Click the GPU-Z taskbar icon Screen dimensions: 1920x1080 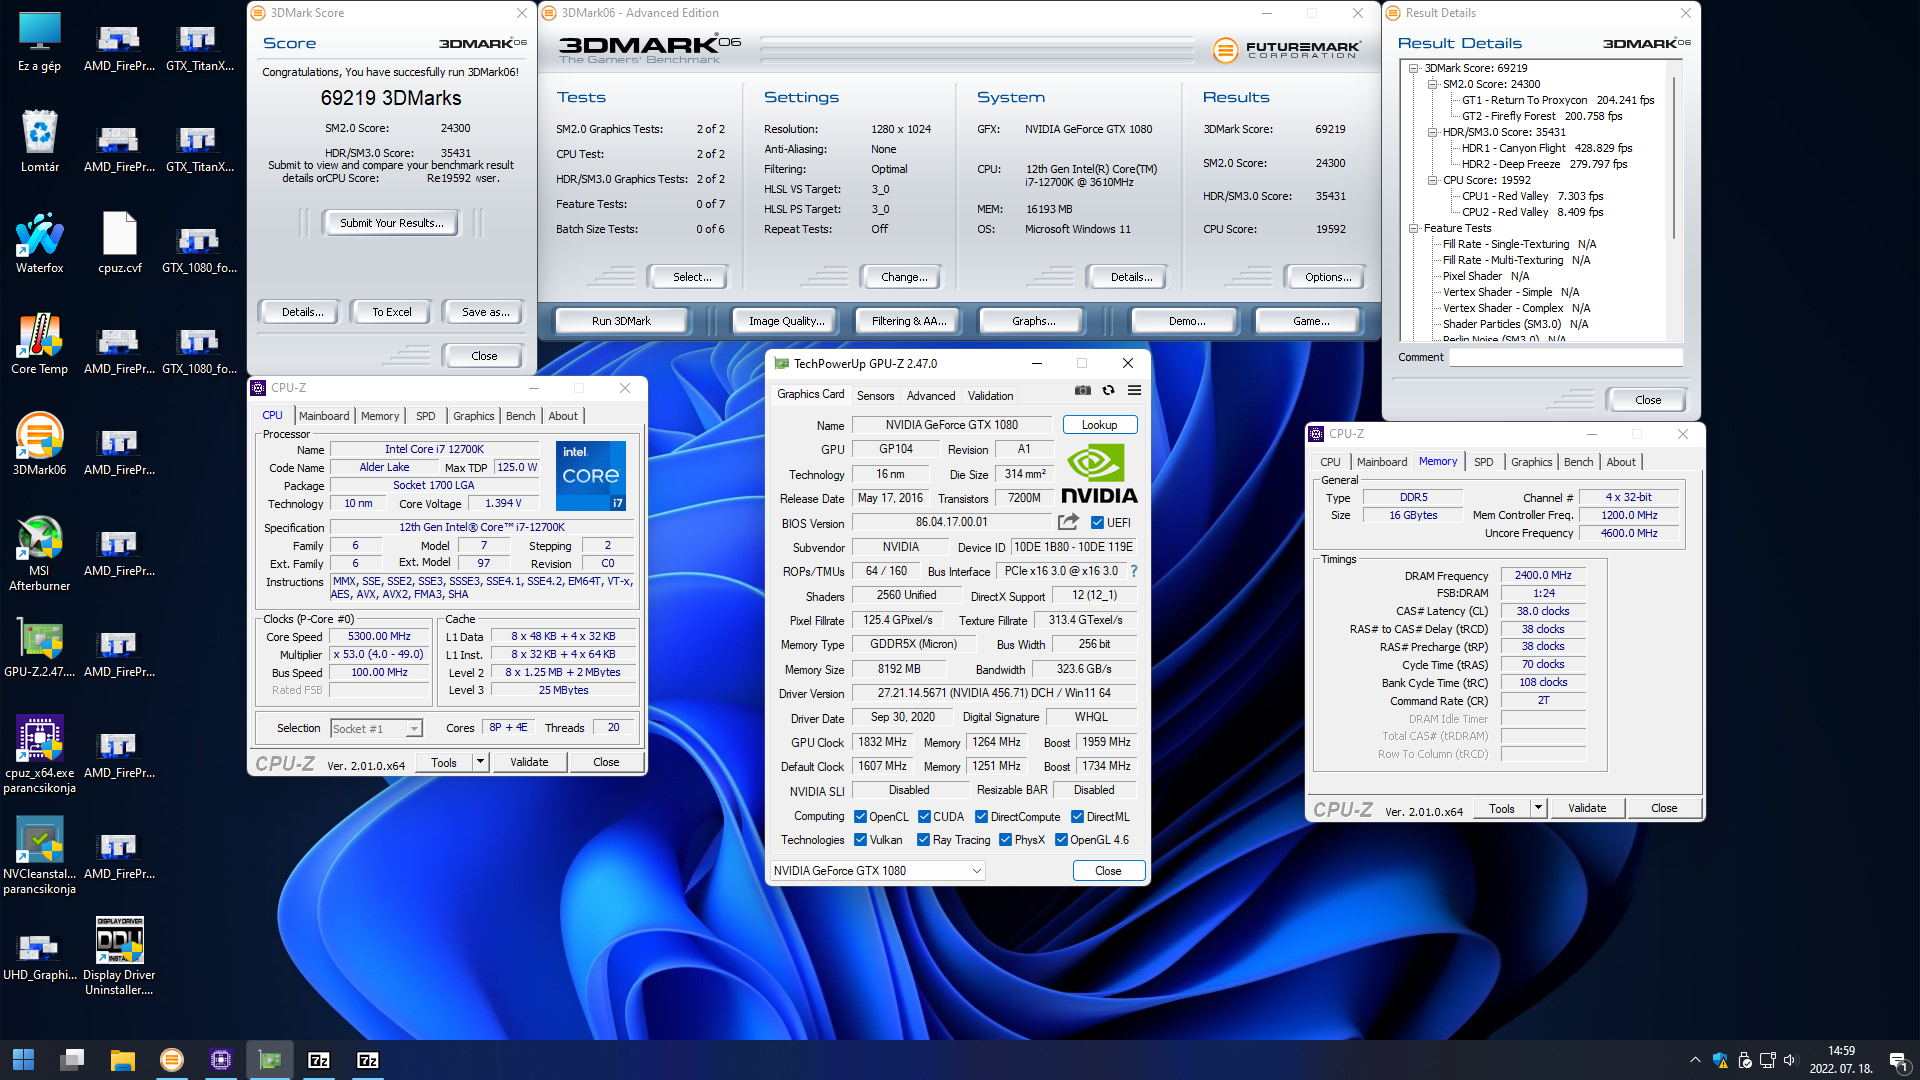pos(270,1059)
